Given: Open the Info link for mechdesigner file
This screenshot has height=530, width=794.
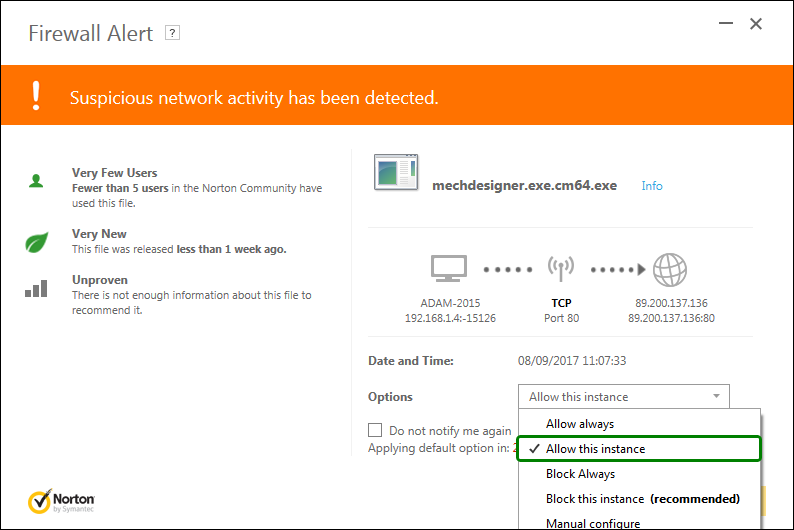Looking at the screenshot, I should point(652,186).
